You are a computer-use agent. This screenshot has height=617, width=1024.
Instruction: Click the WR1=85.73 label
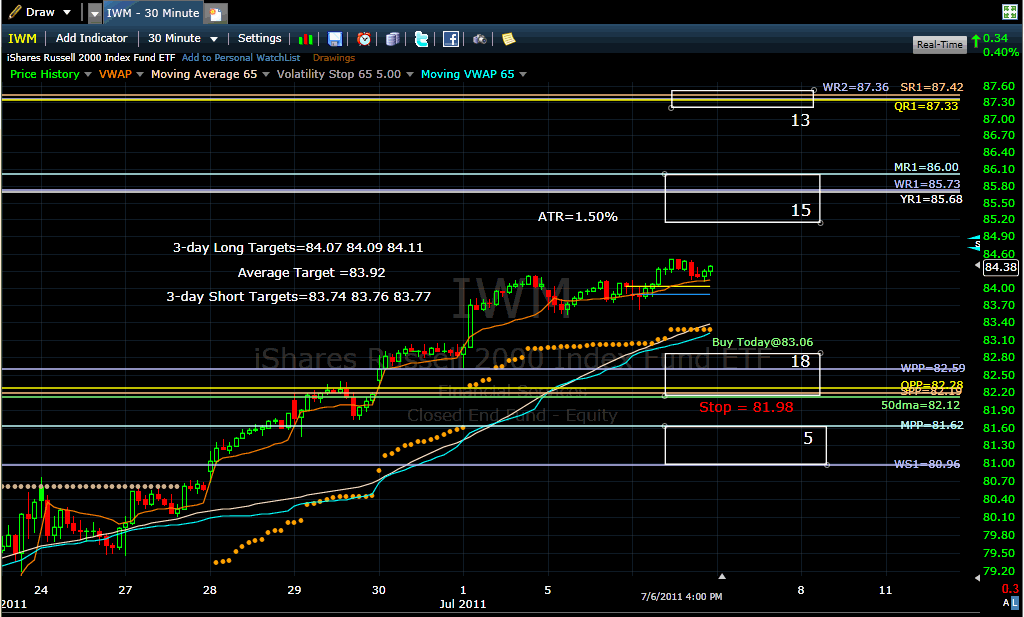[x=927, y=184]
